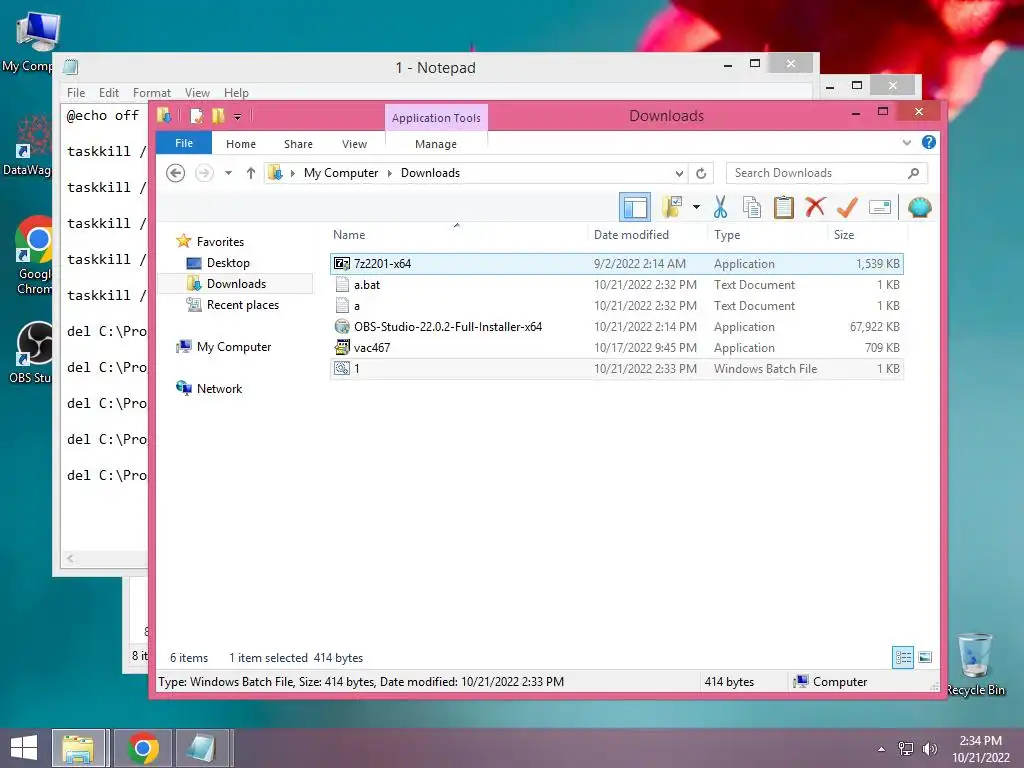Click the Paste clipboard icon

tap(783, 208)
